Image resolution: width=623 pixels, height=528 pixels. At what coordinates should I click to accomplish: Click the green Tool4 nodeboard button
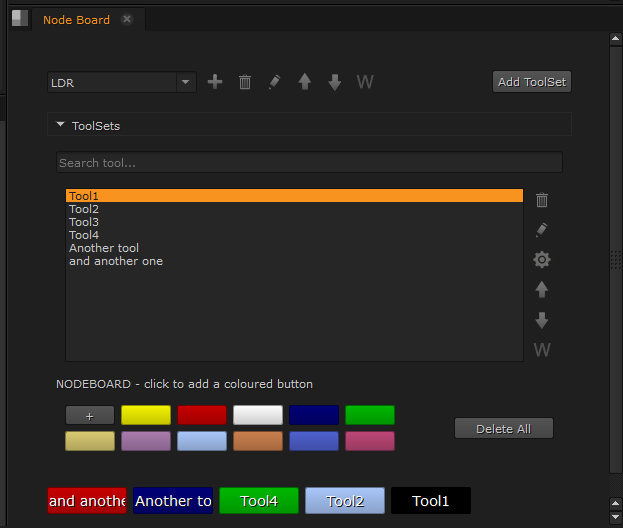tap(259, 501)
